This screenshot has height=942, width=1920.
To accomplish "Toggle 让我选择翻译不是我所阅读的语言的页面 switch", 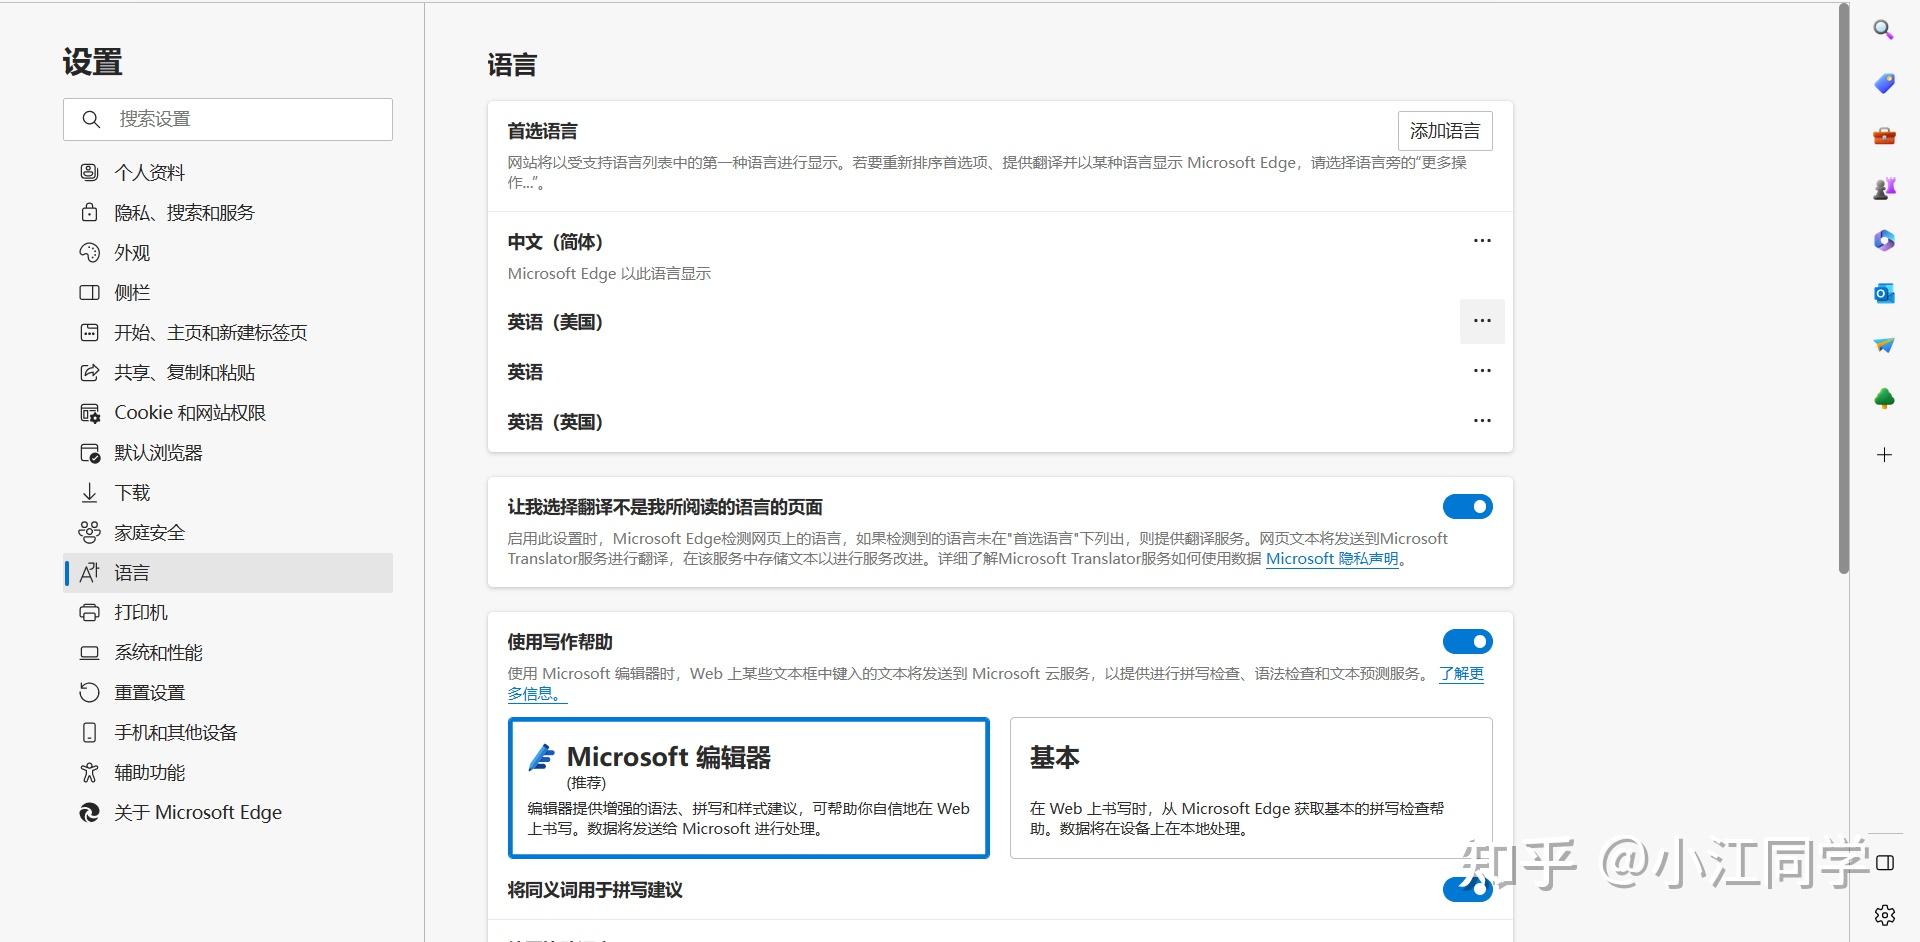I will 1467,507.
